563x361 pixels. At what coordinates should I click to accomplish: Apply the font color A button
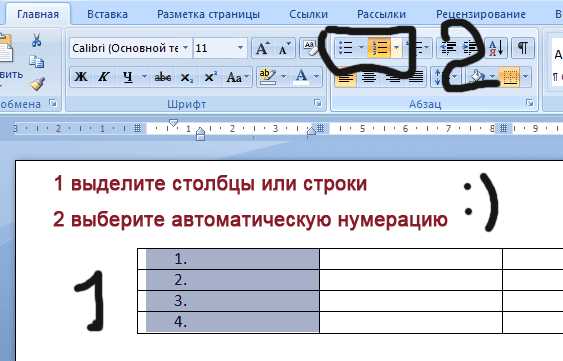[x=302, y=76]
